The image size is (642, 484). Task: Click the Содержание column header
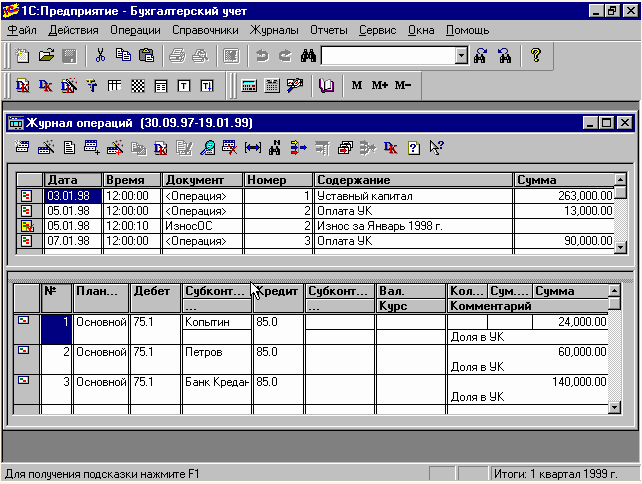[x=412, y=180]
